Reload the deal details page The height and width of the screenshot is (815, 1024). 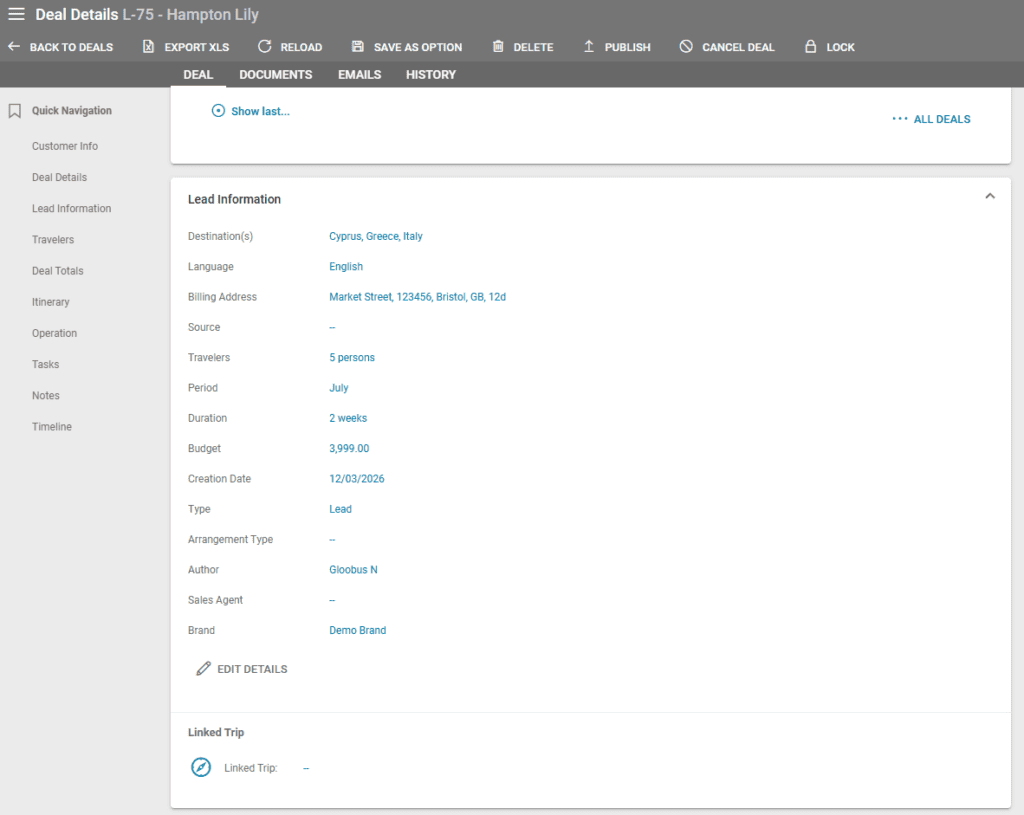click(264, 47)
